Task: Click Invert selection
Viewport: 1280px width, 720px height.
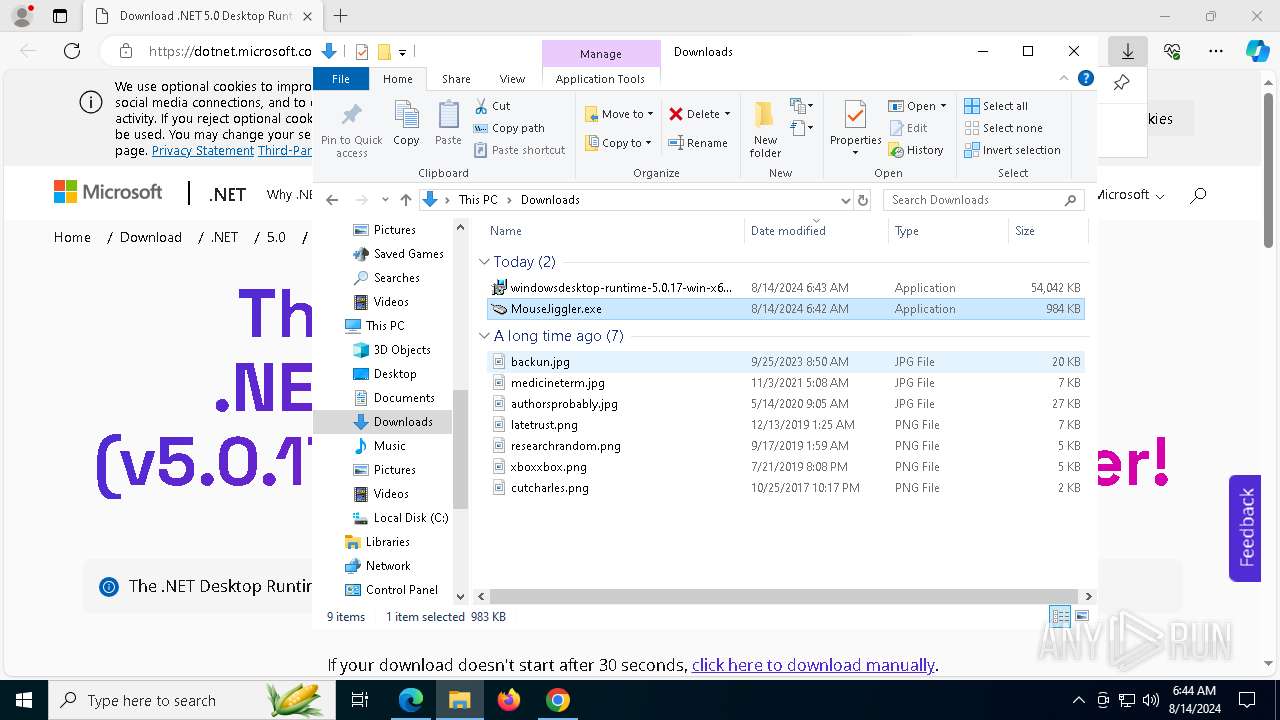Action: pos(1012,150)
